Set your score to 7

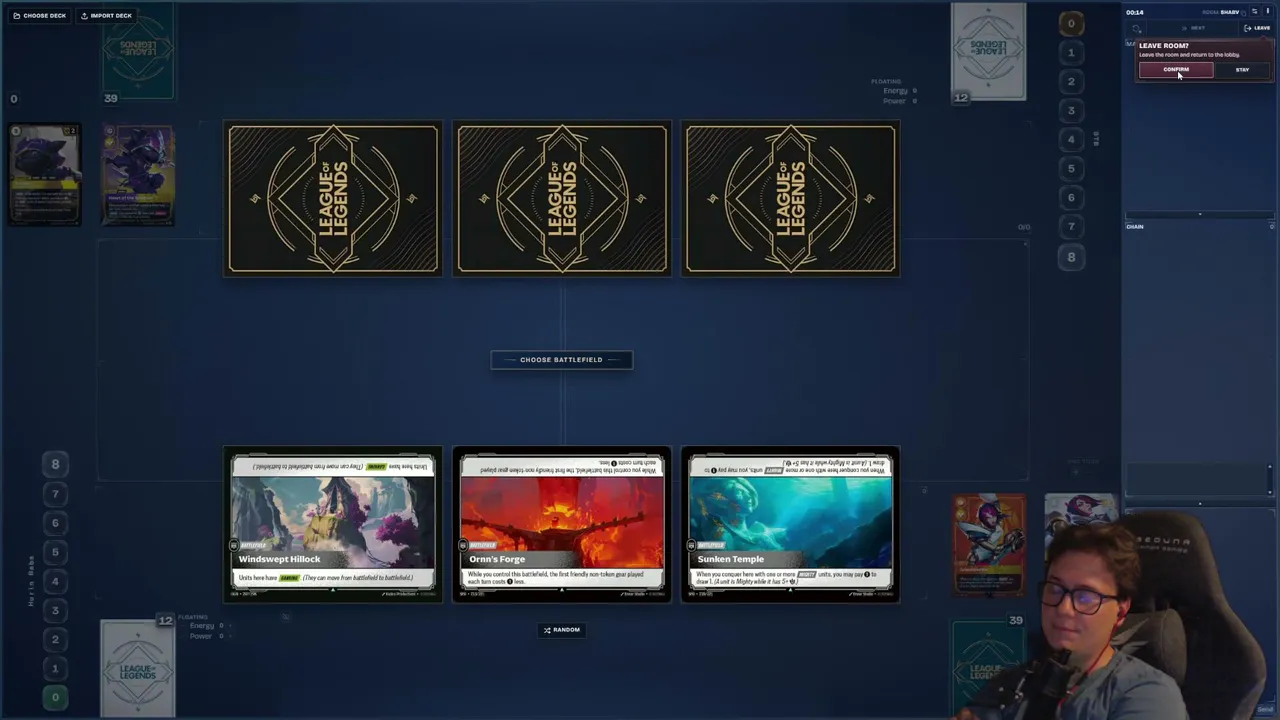[56, 493]
